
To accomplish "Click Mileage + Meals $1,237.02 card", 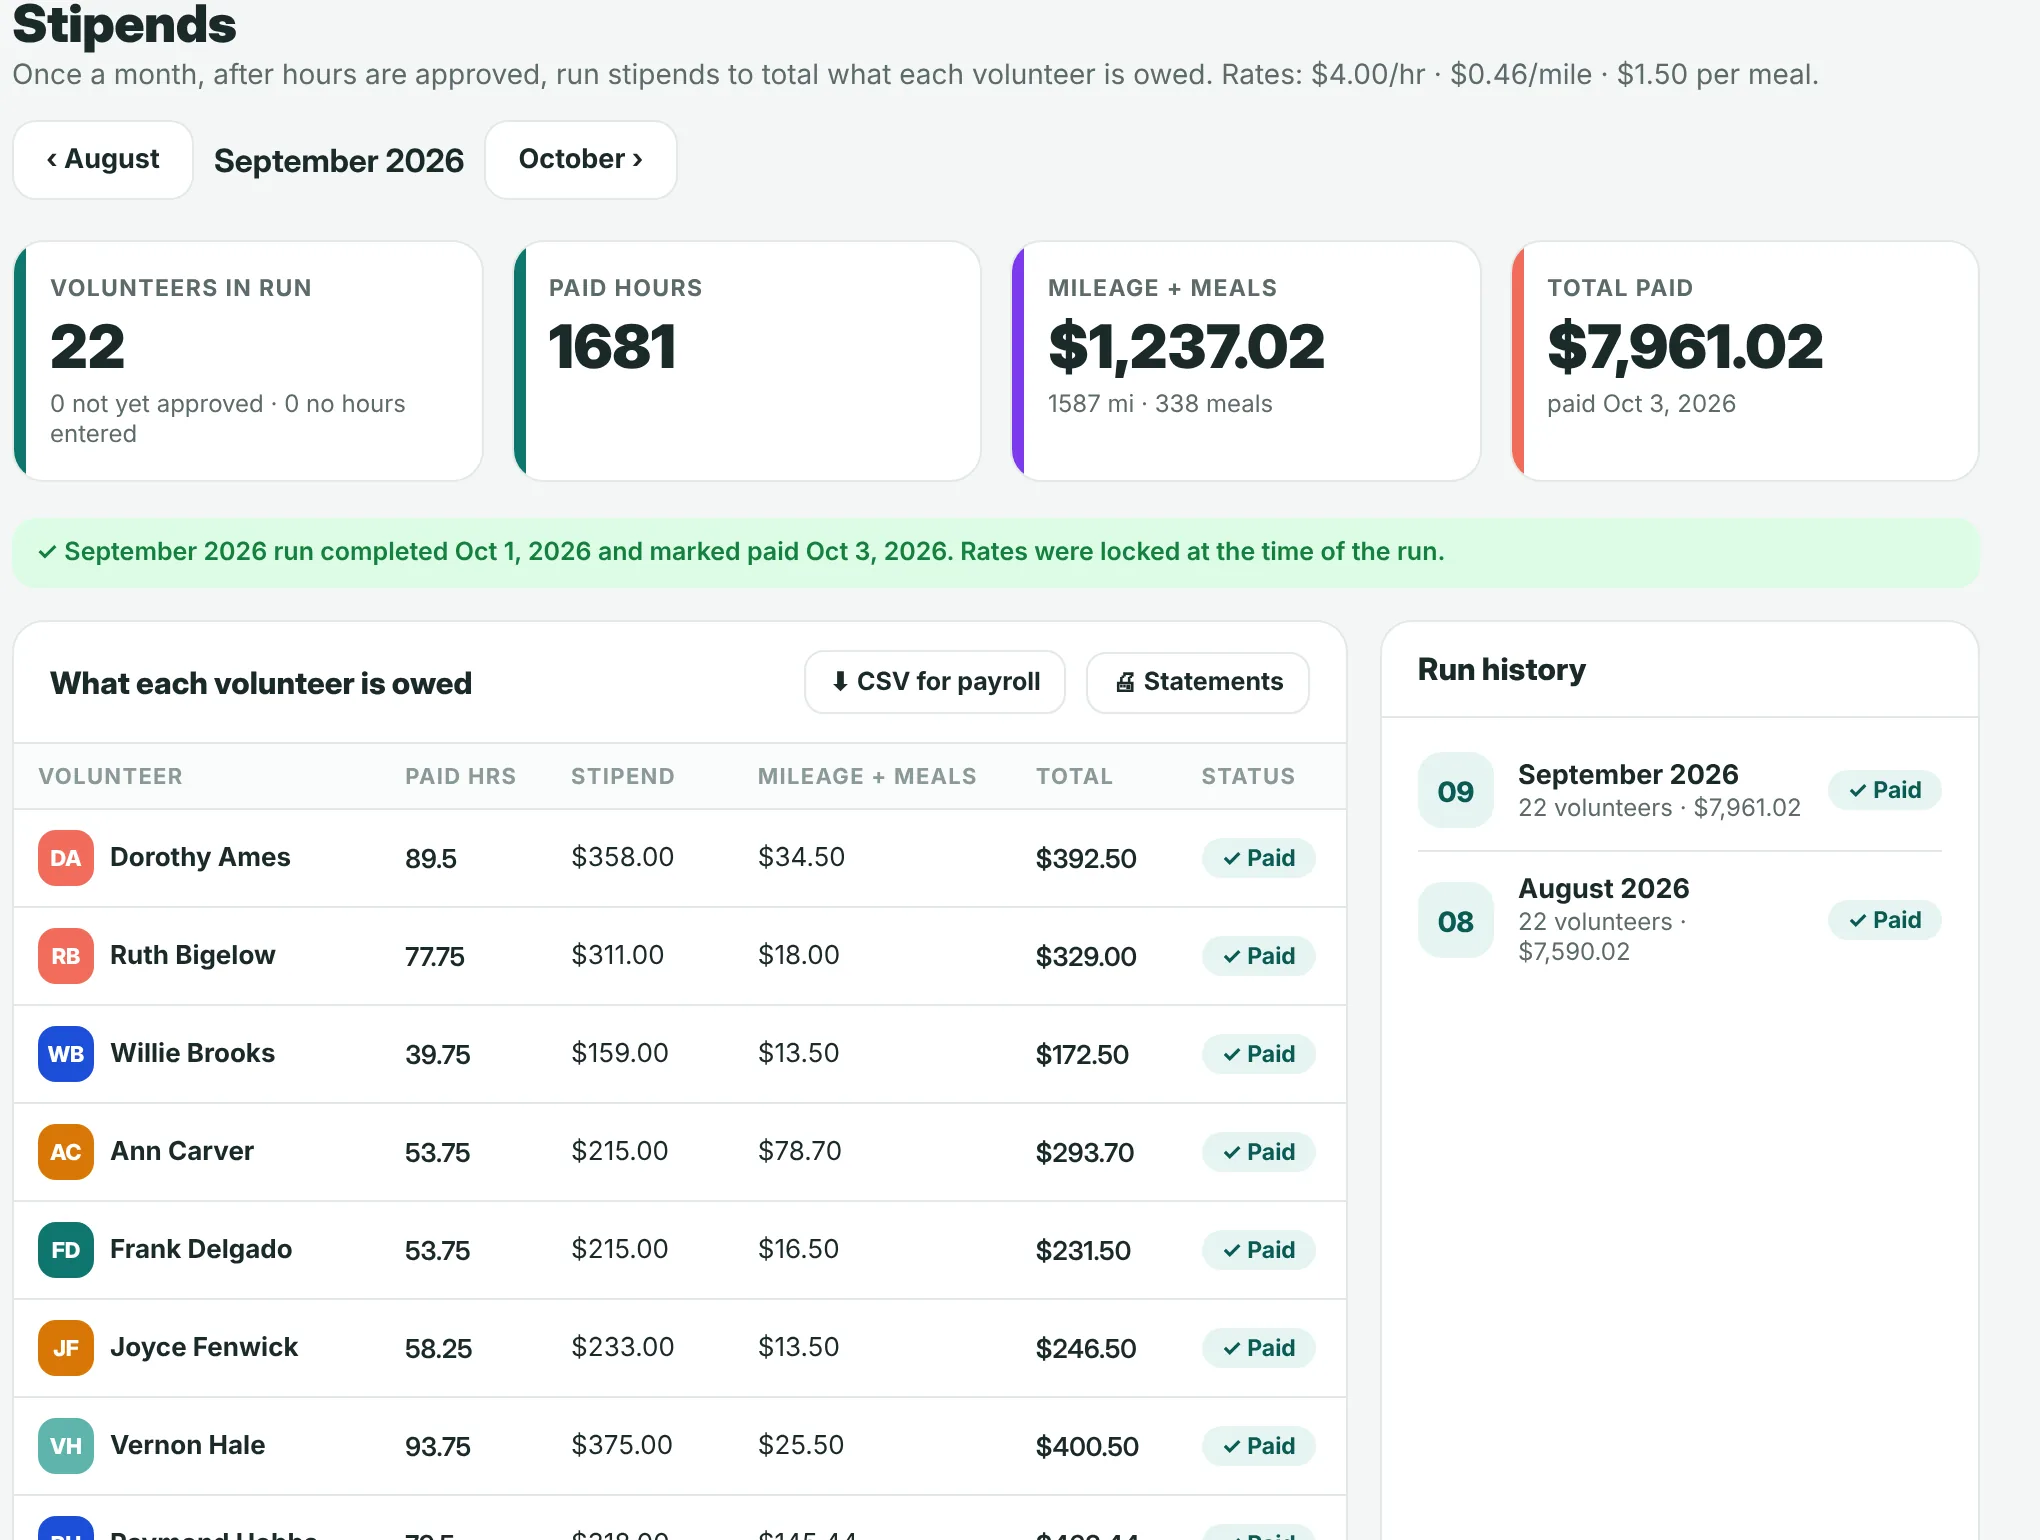I will pos(1246,361).
